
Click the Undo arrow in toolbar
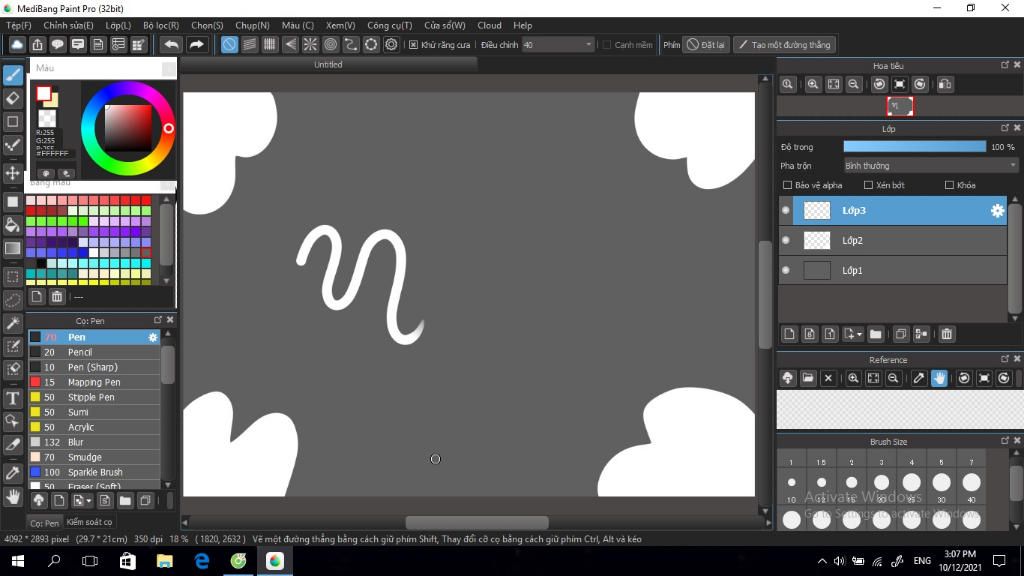click(x=171, y=44)
